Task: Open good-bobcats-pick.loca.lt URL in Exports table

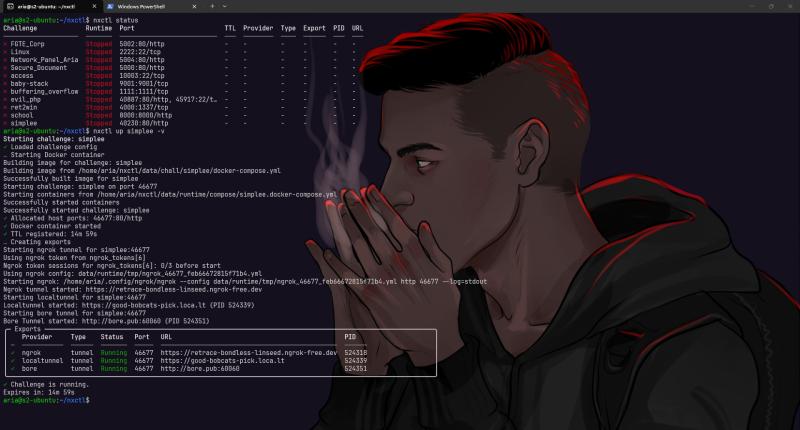Action: pyautogui.click(x=222, y=360)
